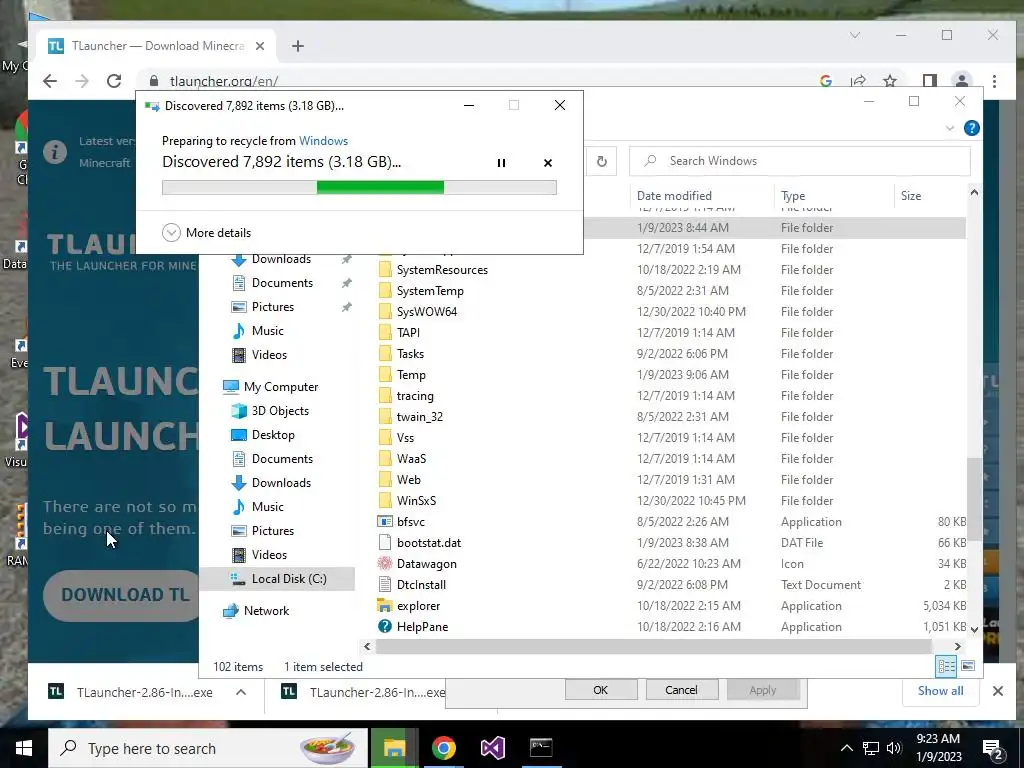1024x768 pixels.
Task: Sort by Type column header
Action: [793, 196]
